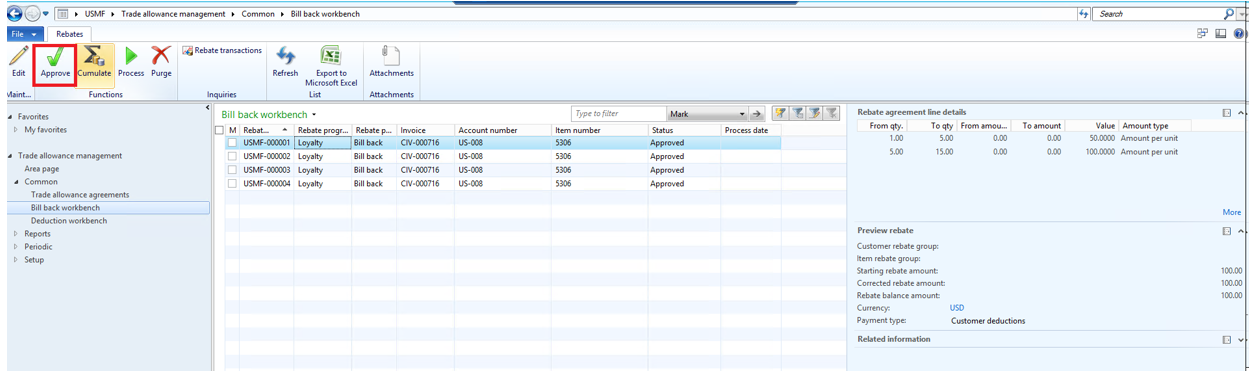Expand the Setup tree node
The height and width of the screenshot is (372, 1249).
click(x=15, y=260)
